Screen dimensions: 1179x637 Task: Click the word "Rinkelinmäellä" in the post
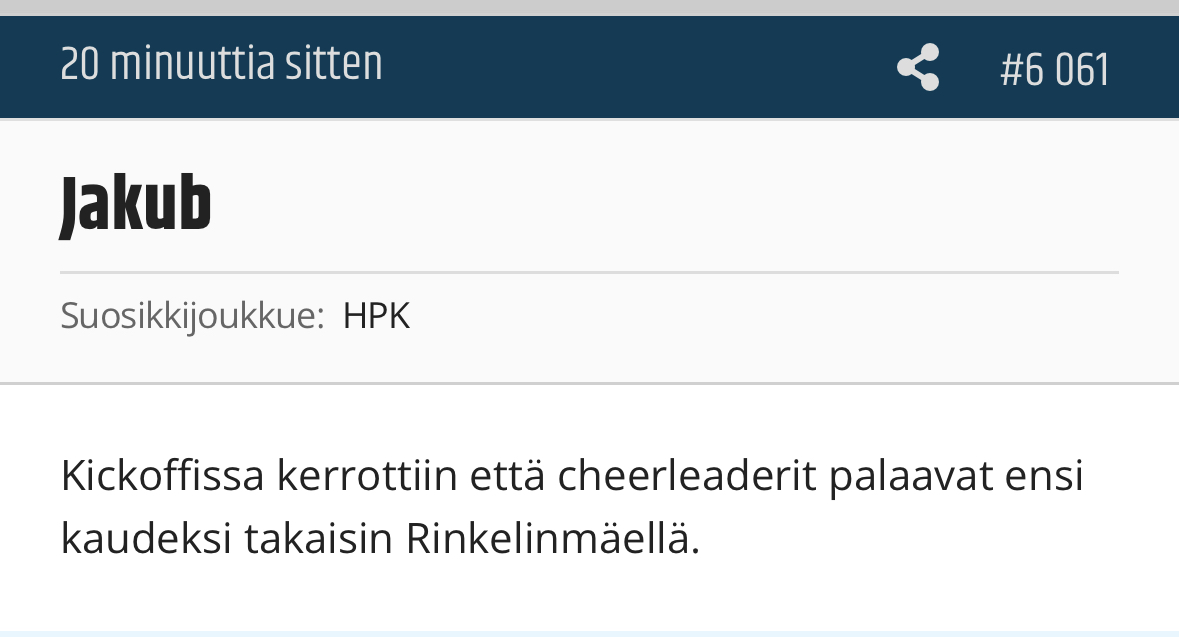[x=552, y=539]
